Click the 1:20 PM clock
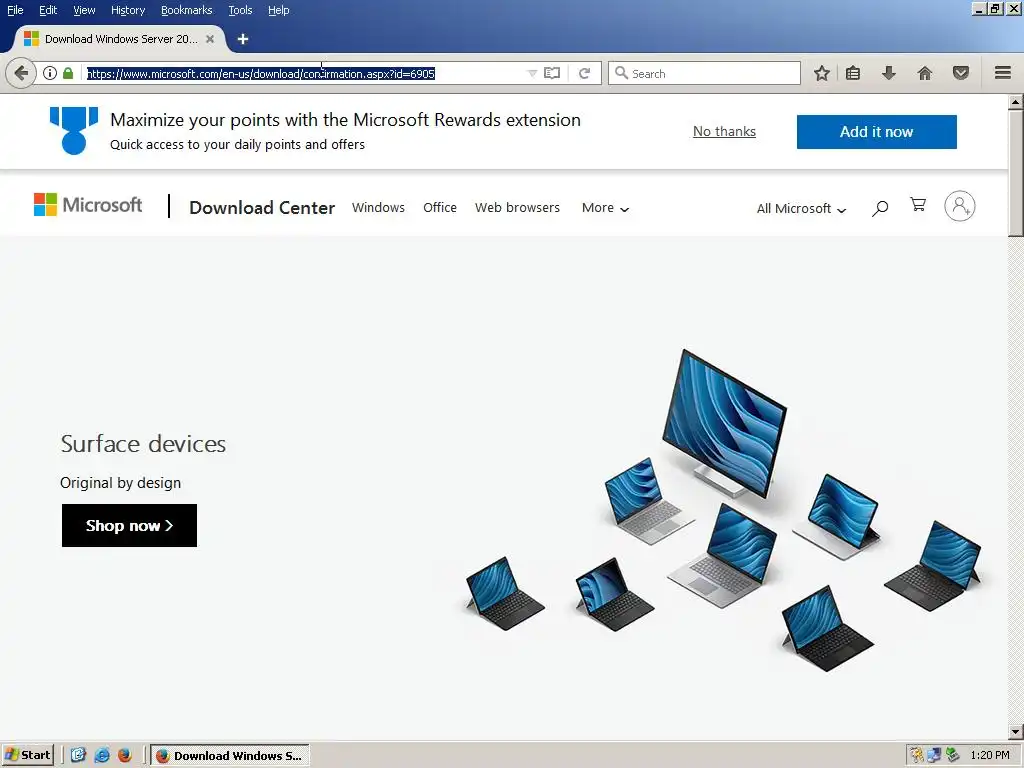This screenshot has width=1024, height=768. 989,756
